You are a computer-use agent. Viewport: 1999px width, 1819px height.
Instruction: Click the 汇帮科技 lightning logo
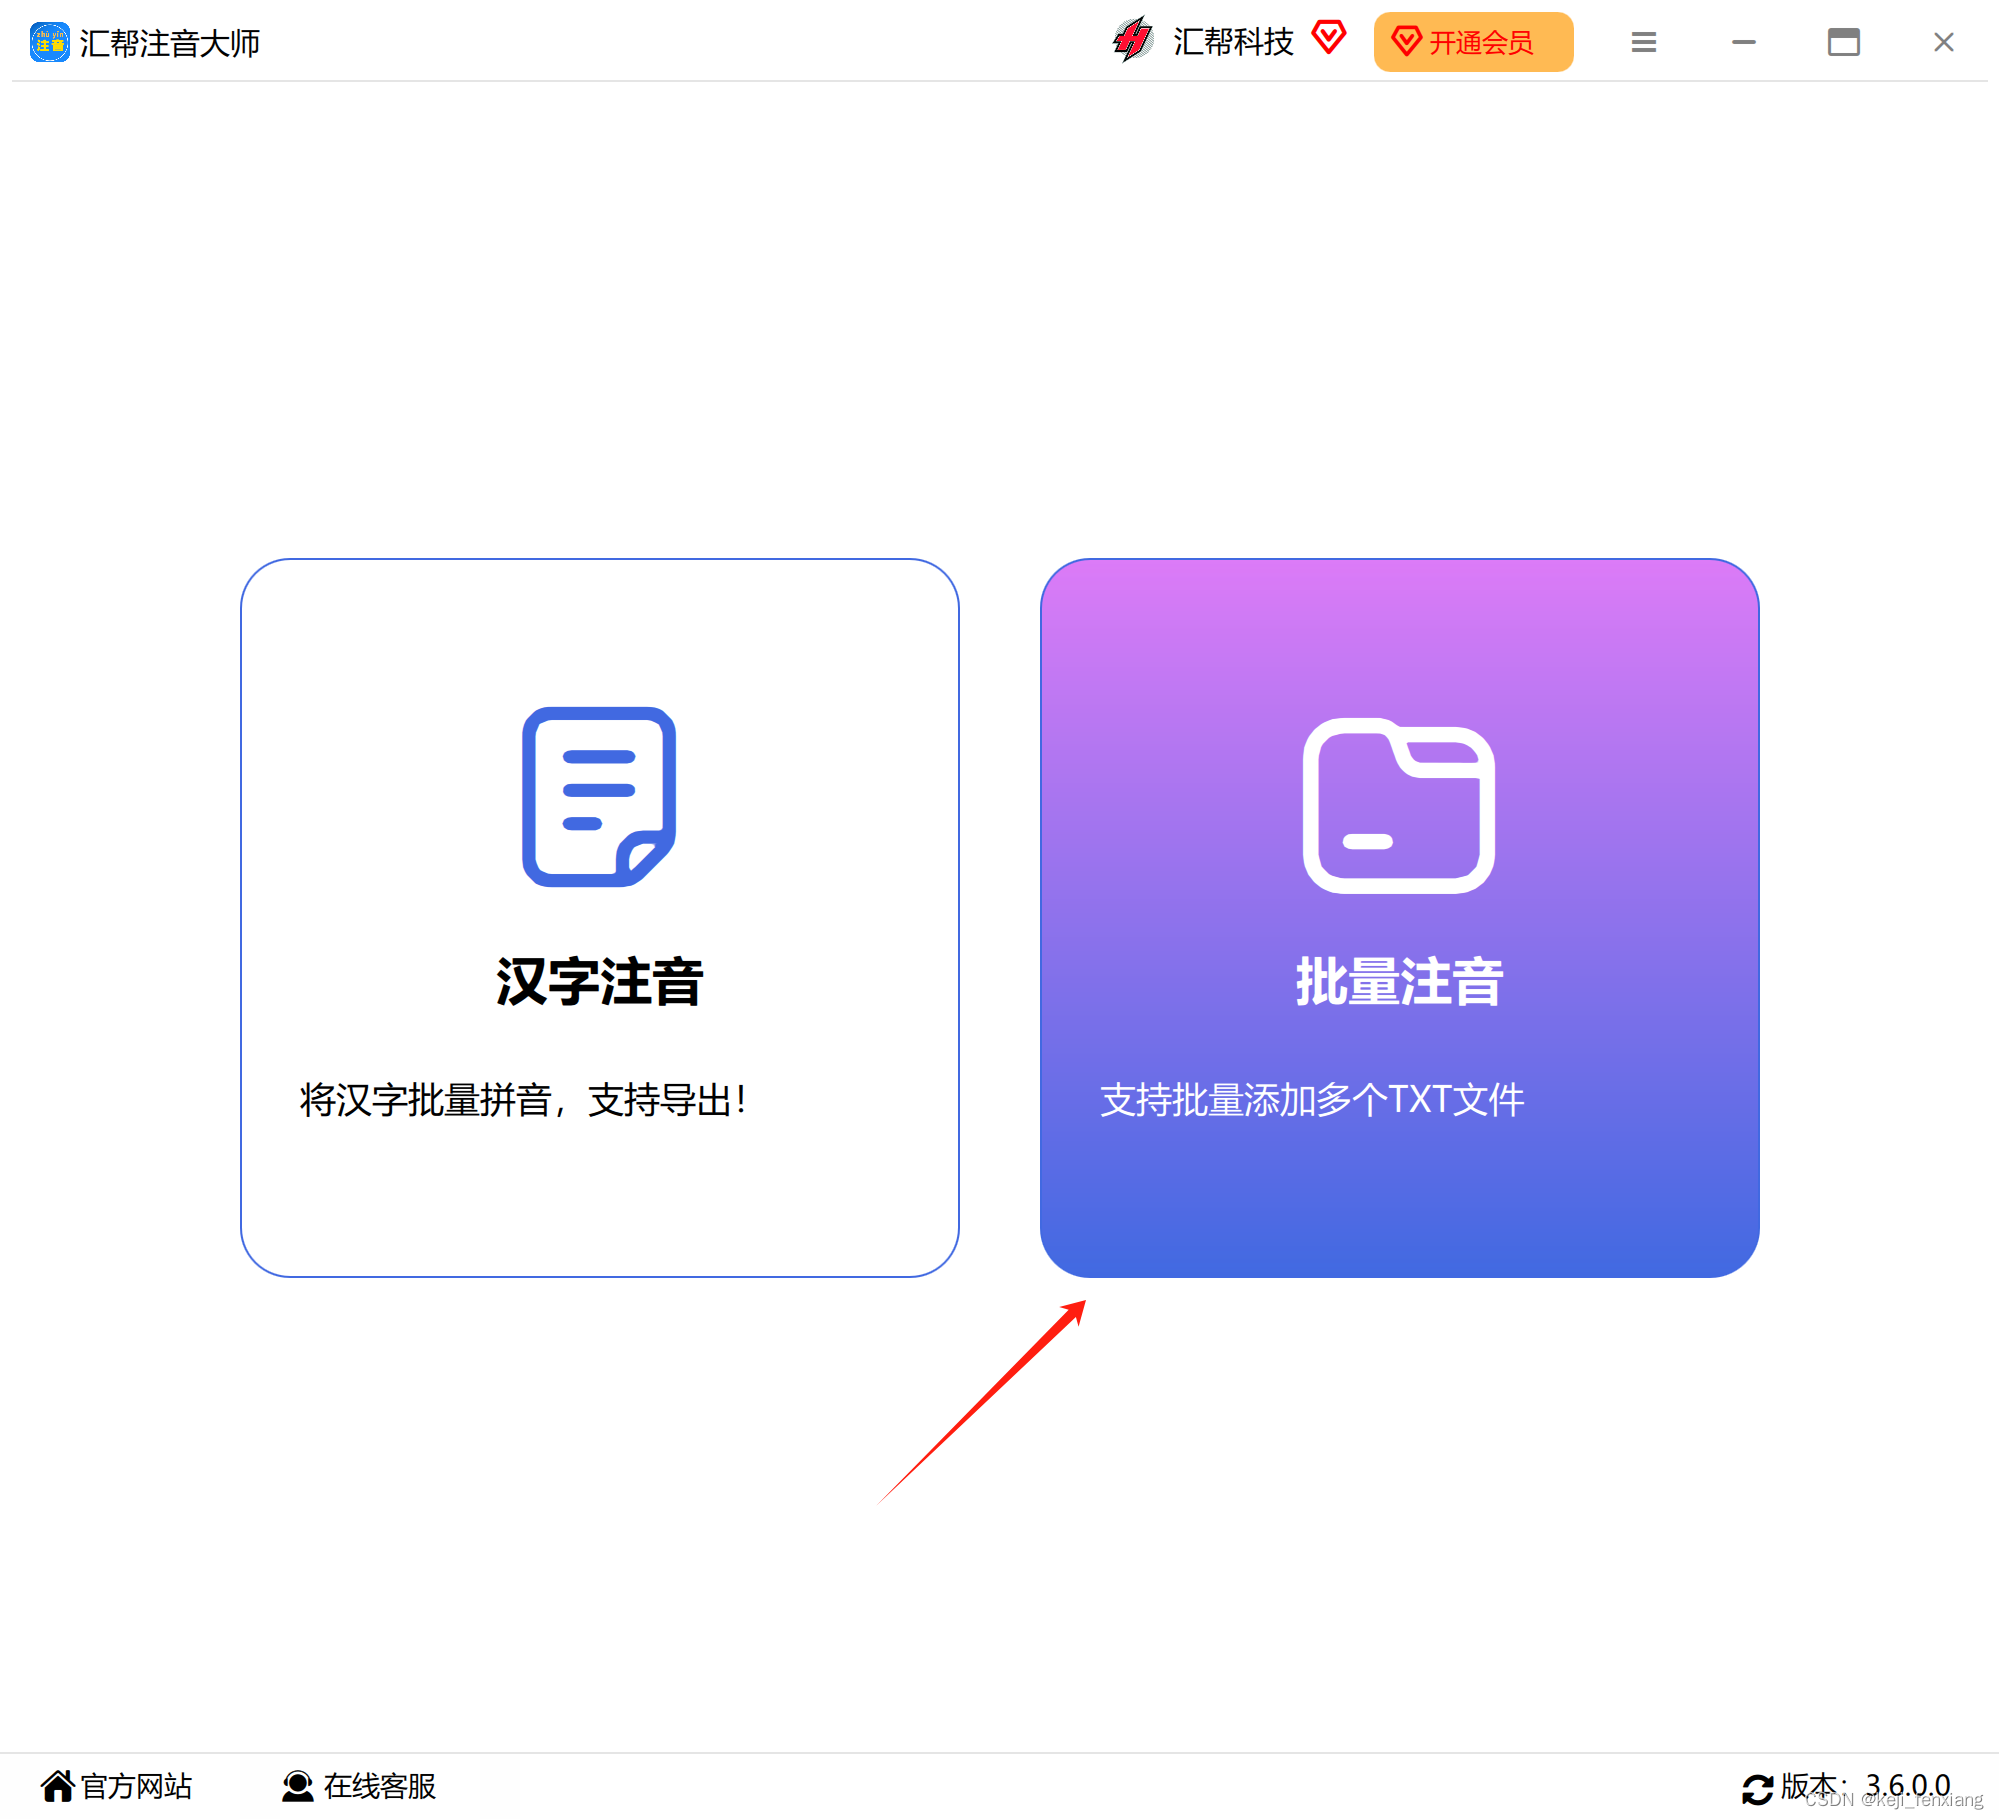(x=1131, y=40)
